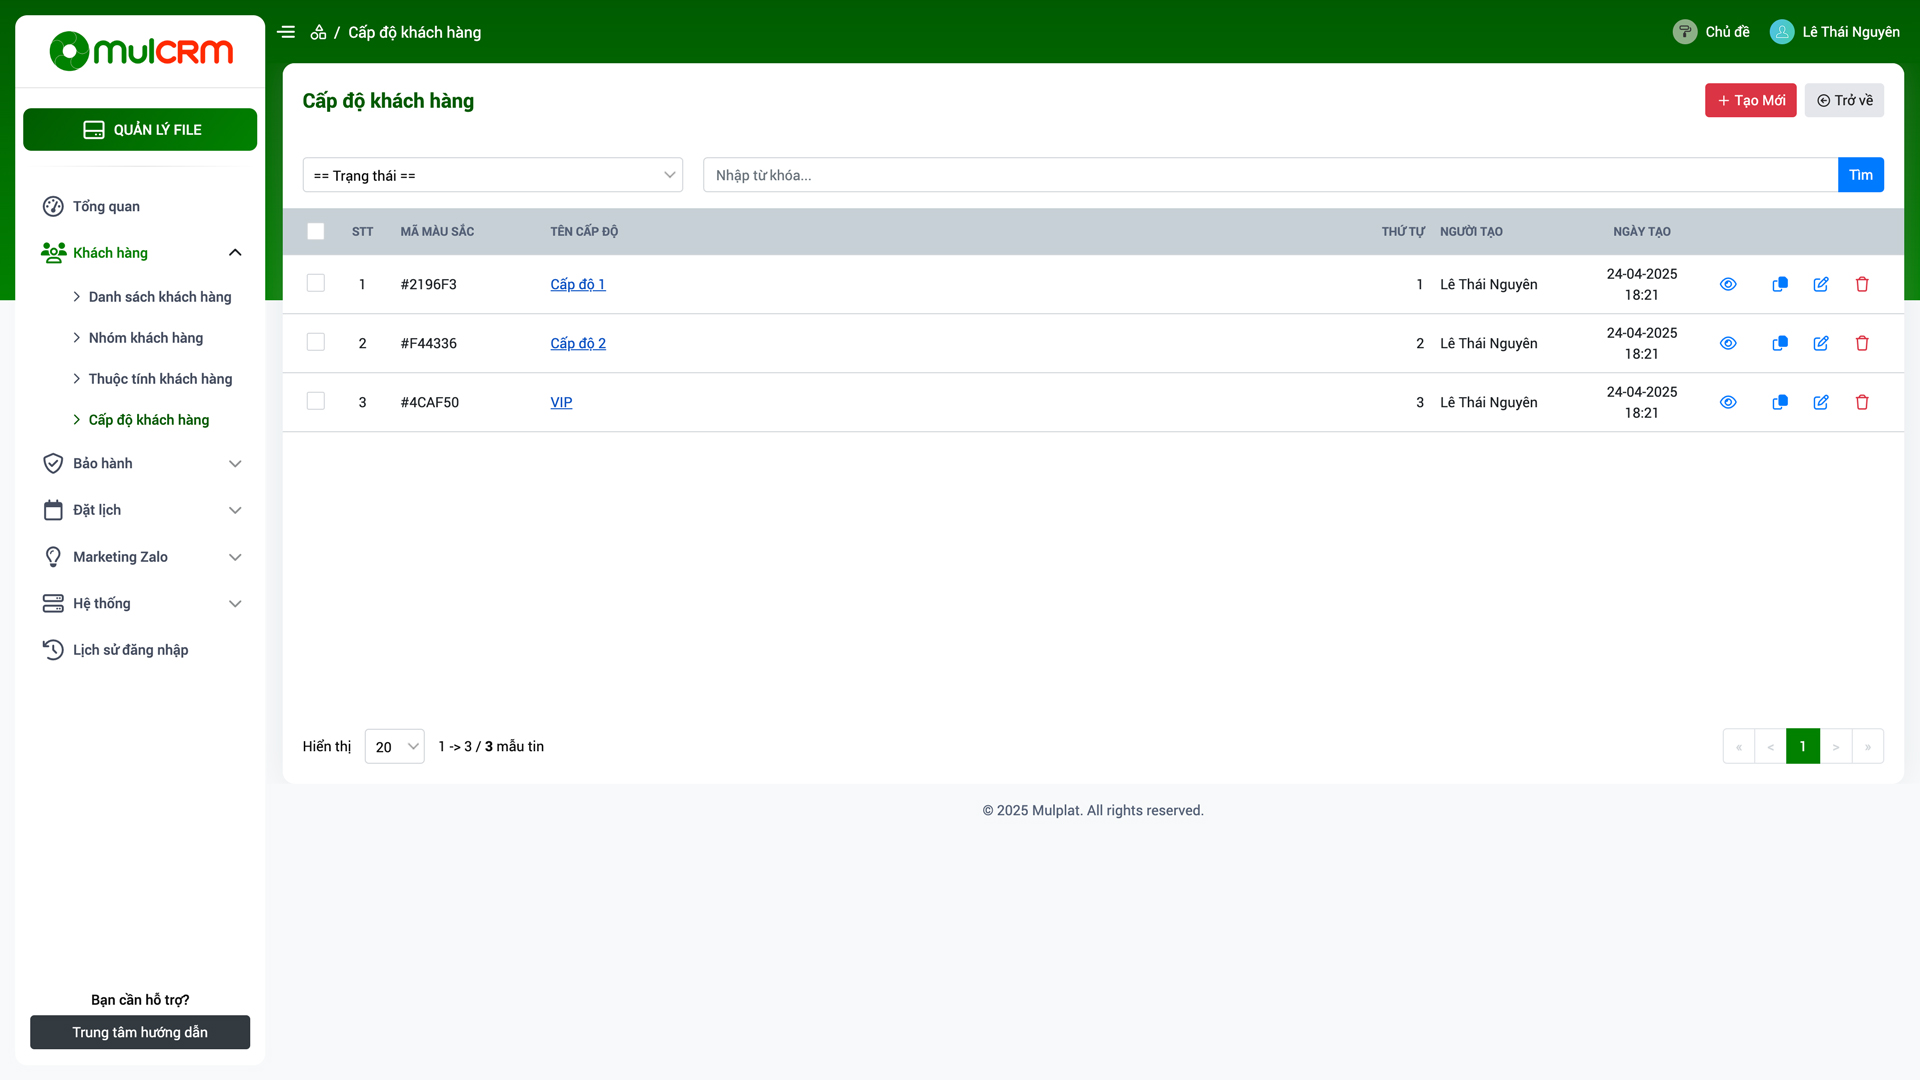The image size is (1920, 1080).
Task: Click the delete icon for Cấp độ 1
Action: point(1862,284)
